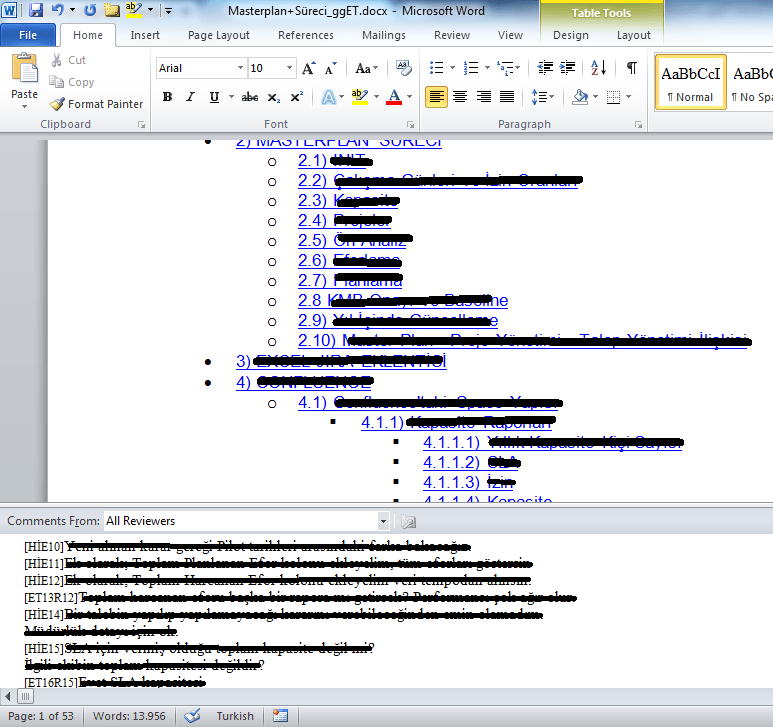Image resolution: width=773 pixels, height=727 pixels.
Task: Click Turkish language indicator
Action: [x=235, y=716]
